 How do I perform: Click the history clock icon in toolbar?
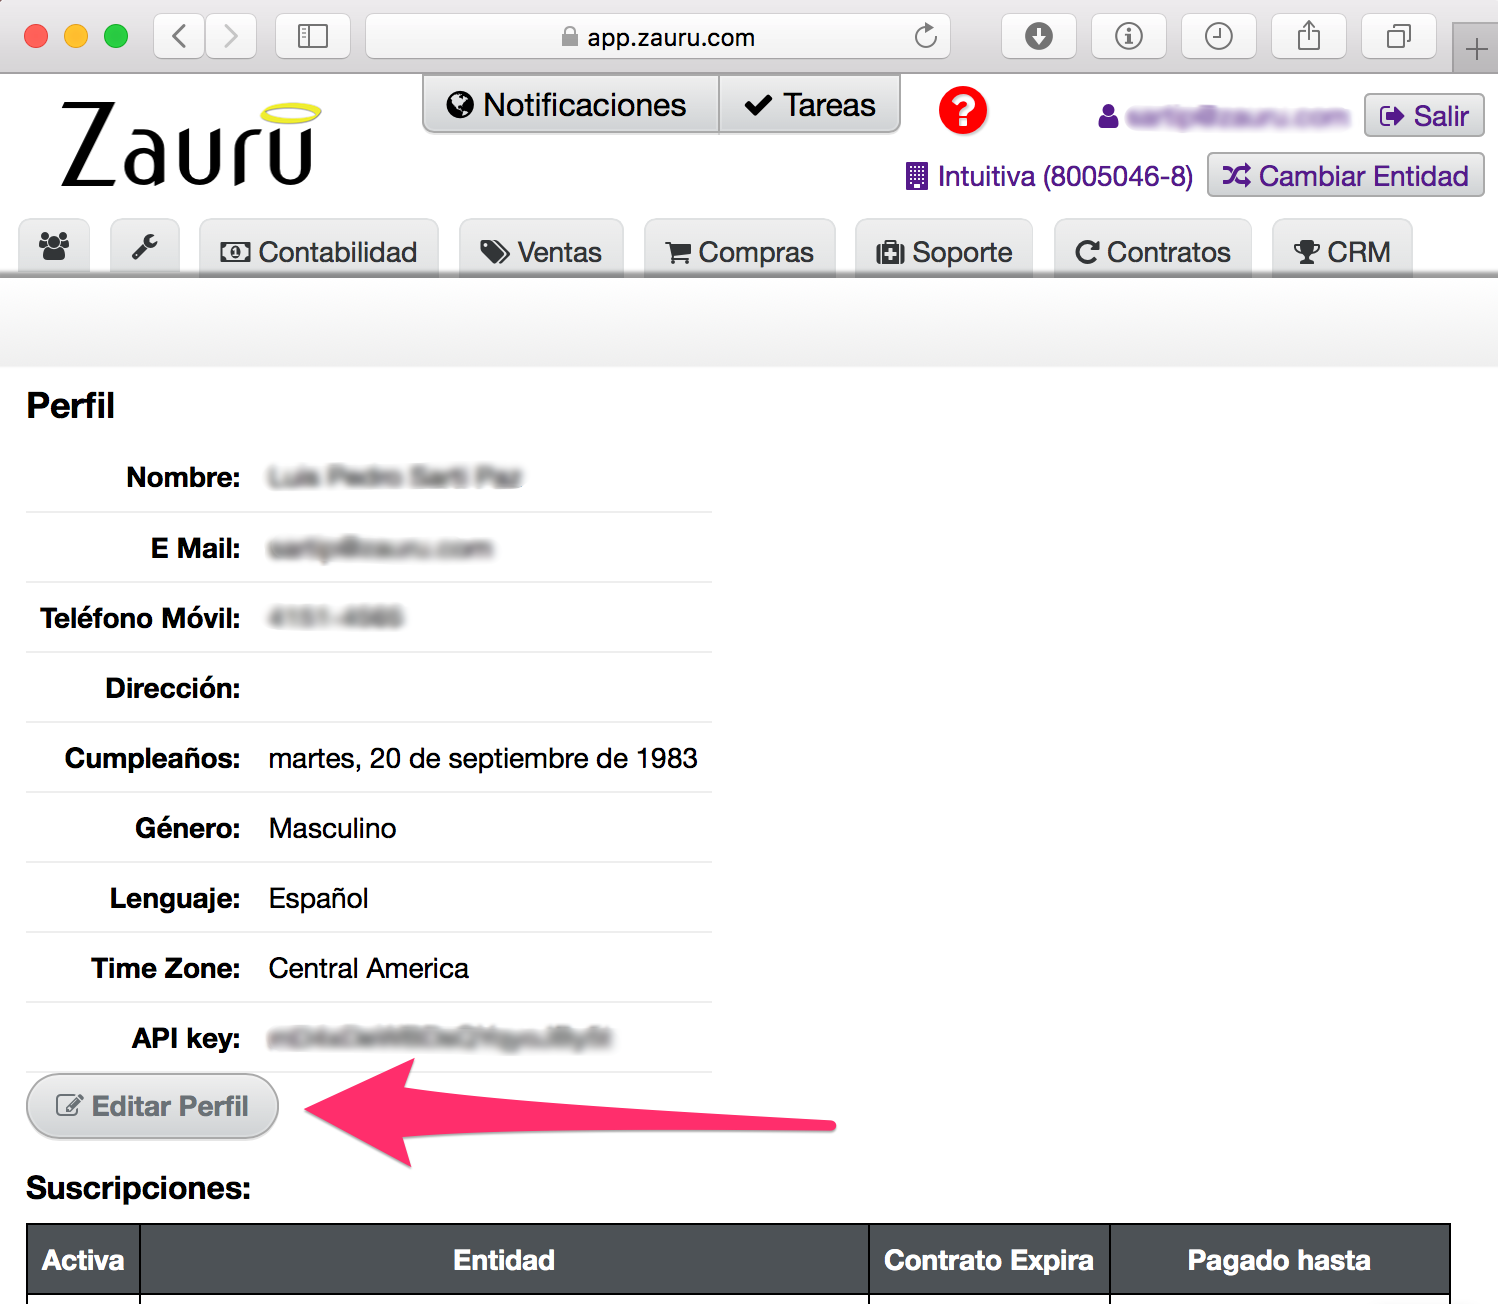pyautogui.click(x=1219, y=37)
